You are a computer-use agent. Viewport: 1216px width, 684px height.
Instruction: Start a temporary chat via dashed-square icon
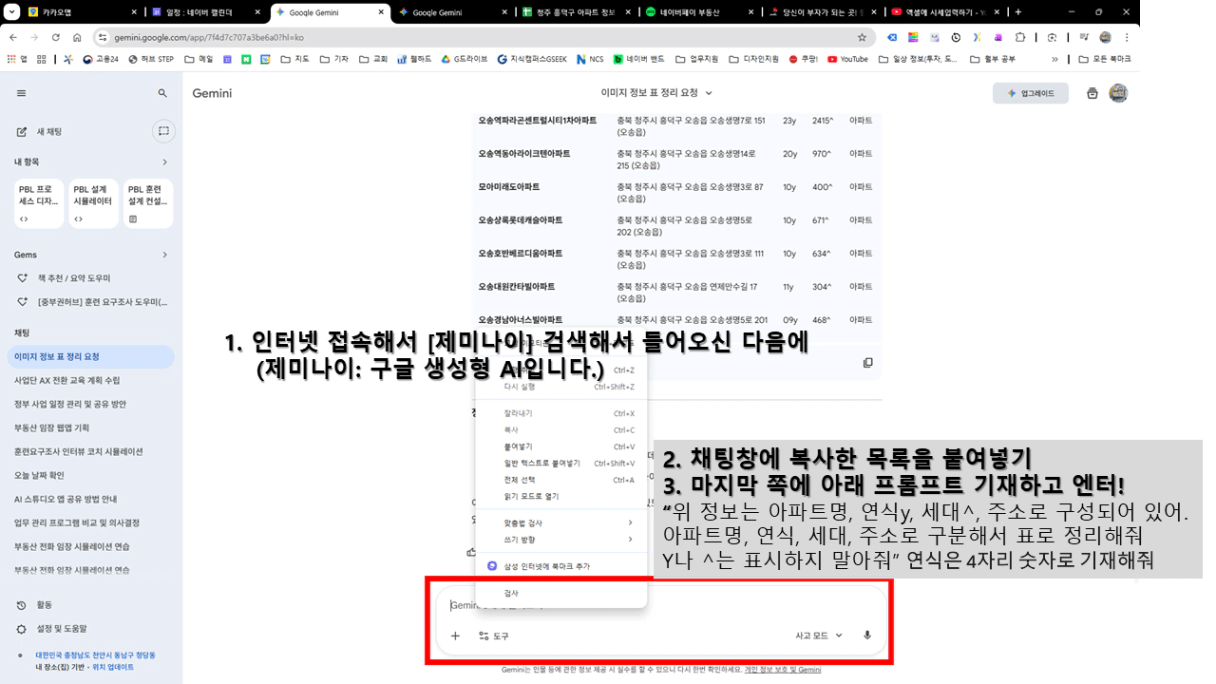coord(163,131)
